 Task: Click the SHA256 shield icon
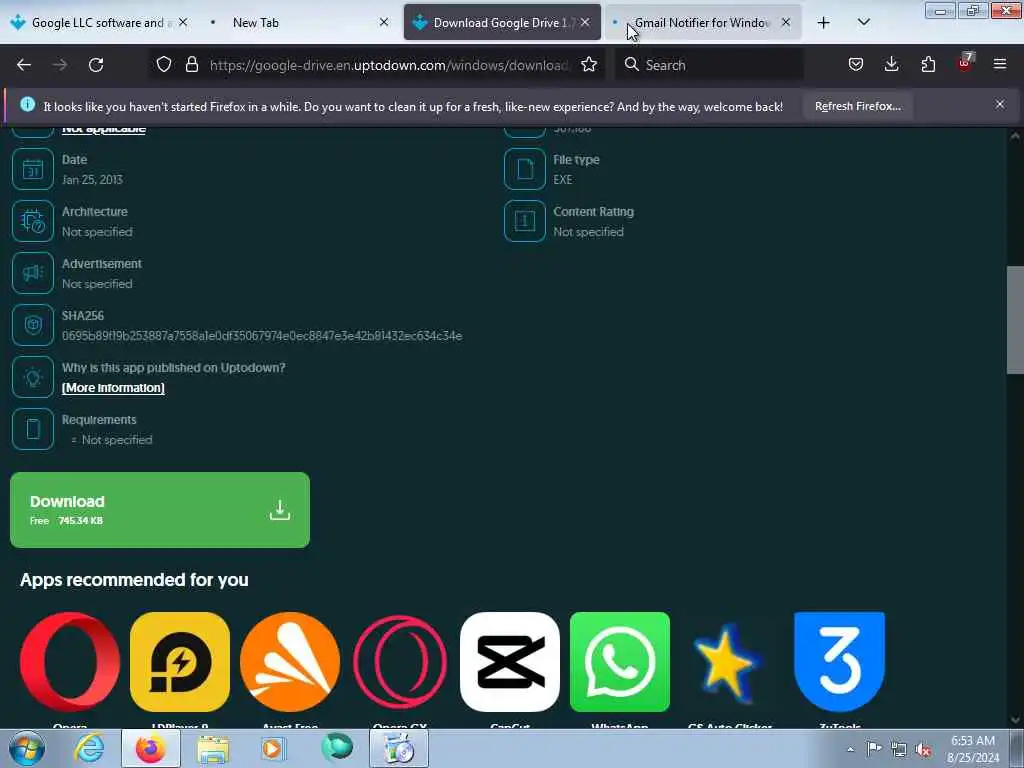[33, 325]
